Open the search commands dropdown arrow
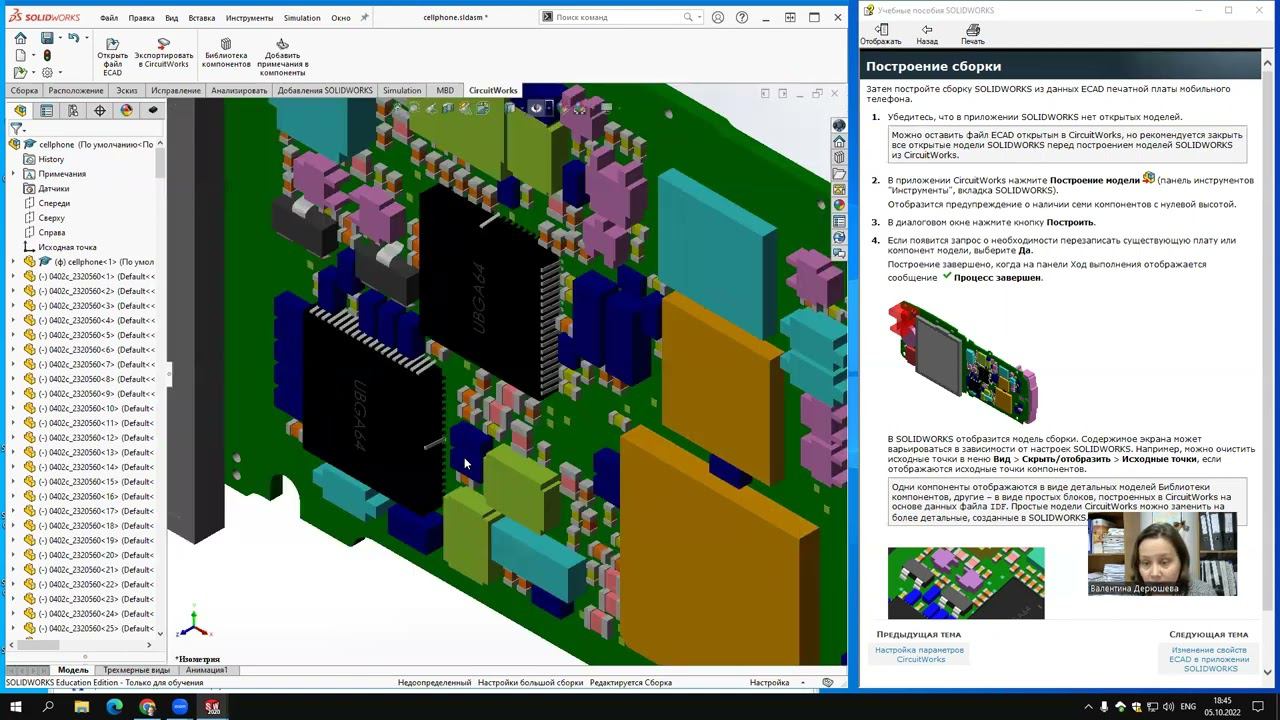The image size is (1280, 720). [x=699, y=17]
